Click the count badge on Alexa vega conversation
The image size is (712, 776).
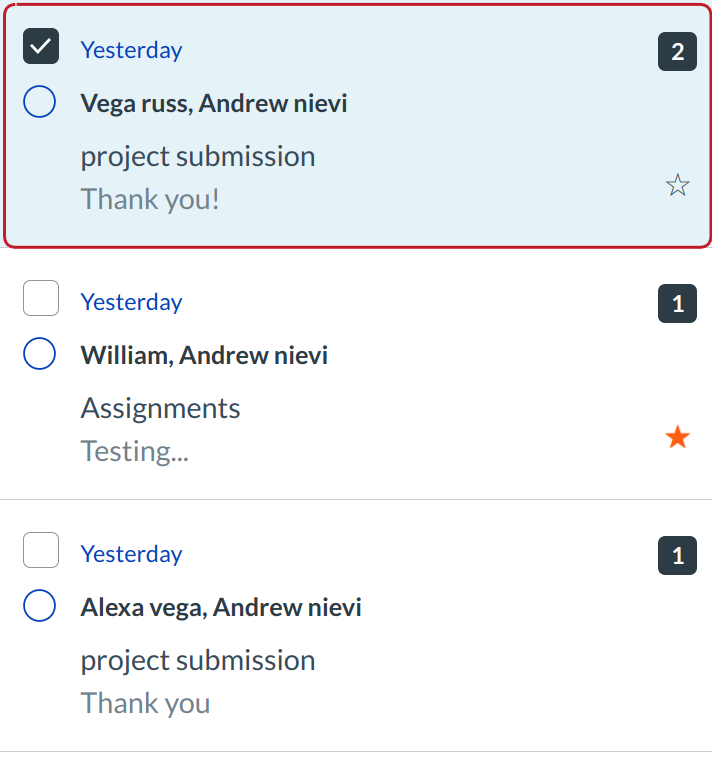tap(677, 556)
